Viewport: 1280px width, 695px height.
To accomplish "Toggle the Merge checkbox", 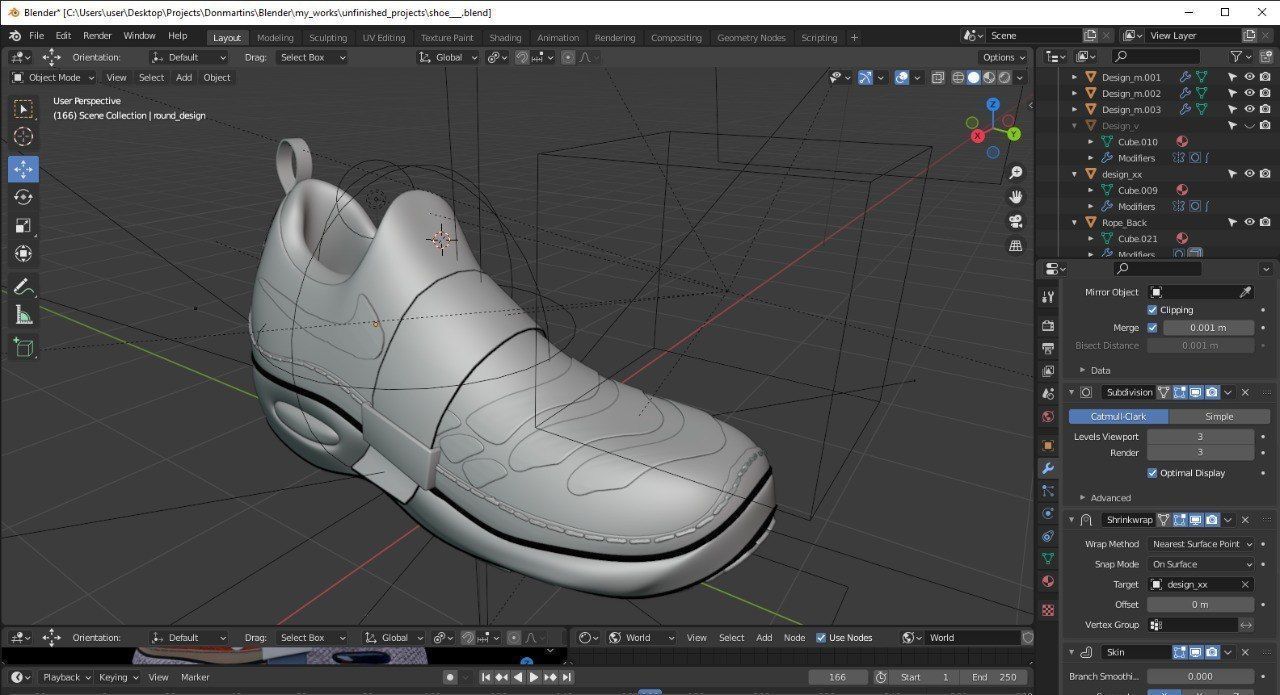I will [x=1152, y=328].
